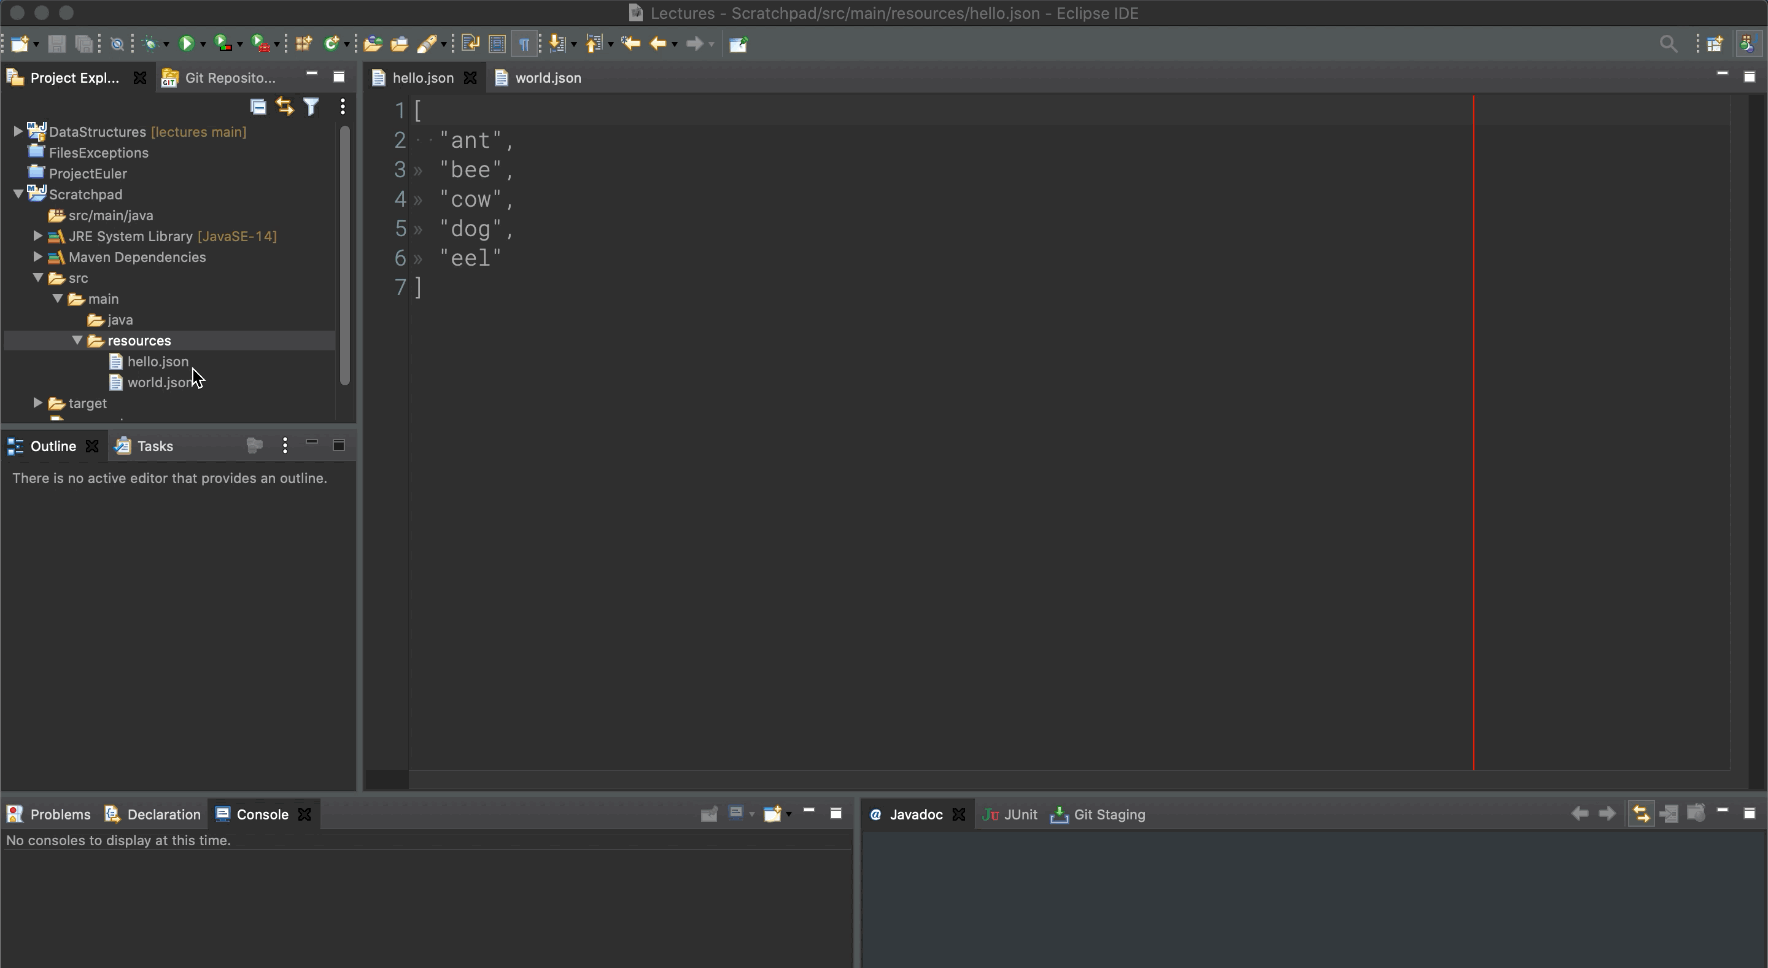The height and width of the screenshot is (968, 1768).
Task: Launch the Debug bug icon
Action: 150,44
